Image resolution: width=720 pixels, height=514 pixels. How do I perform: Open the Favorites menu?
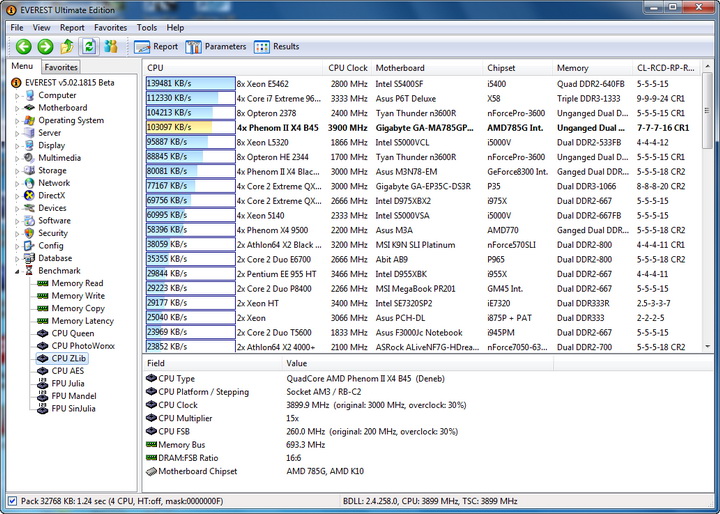(110, 28)
